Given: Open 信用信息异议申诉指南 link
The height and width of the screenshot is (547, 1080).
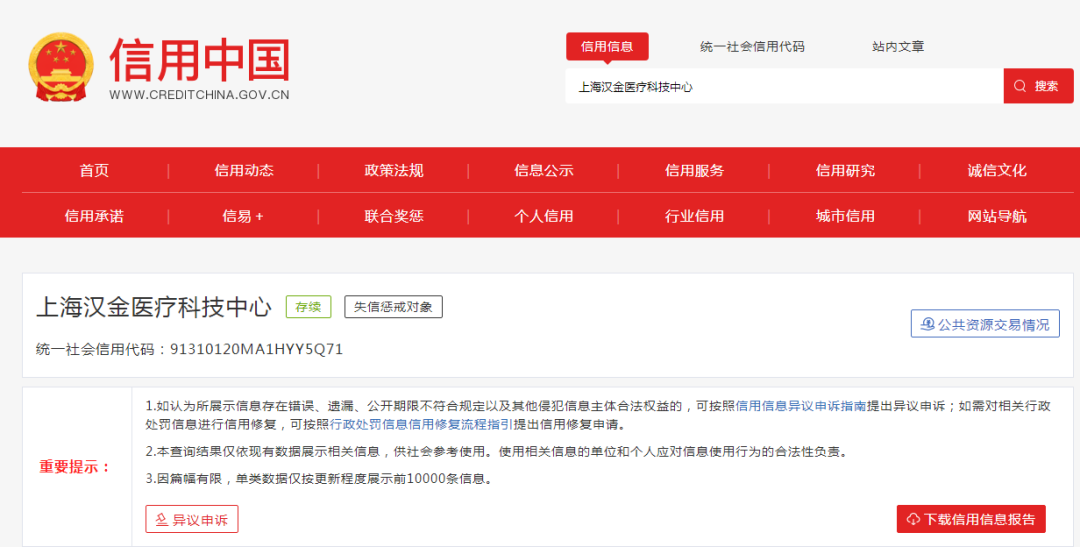Looking at the screenshot, I should tap(800, 406).
